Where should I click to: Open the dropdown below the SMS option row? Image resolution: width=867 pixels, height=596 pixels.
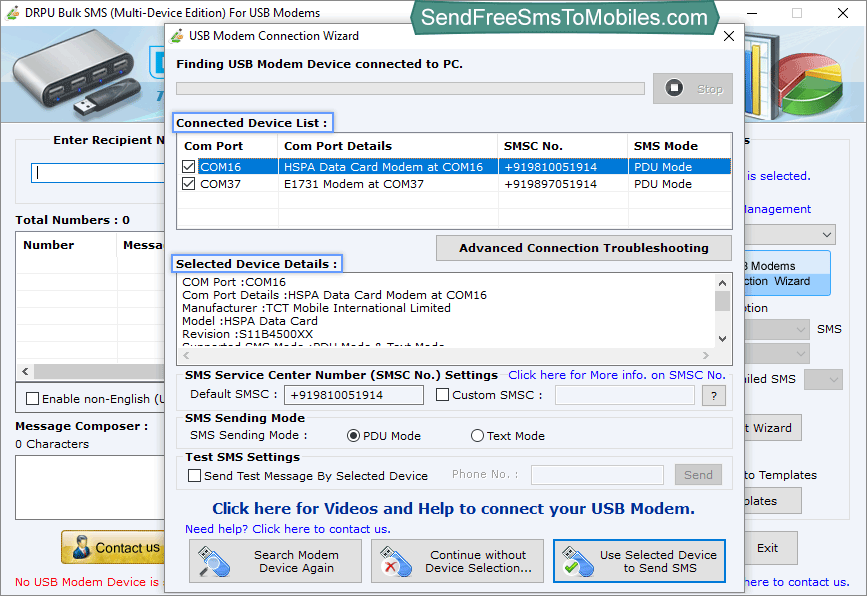[x=777, y=353]
